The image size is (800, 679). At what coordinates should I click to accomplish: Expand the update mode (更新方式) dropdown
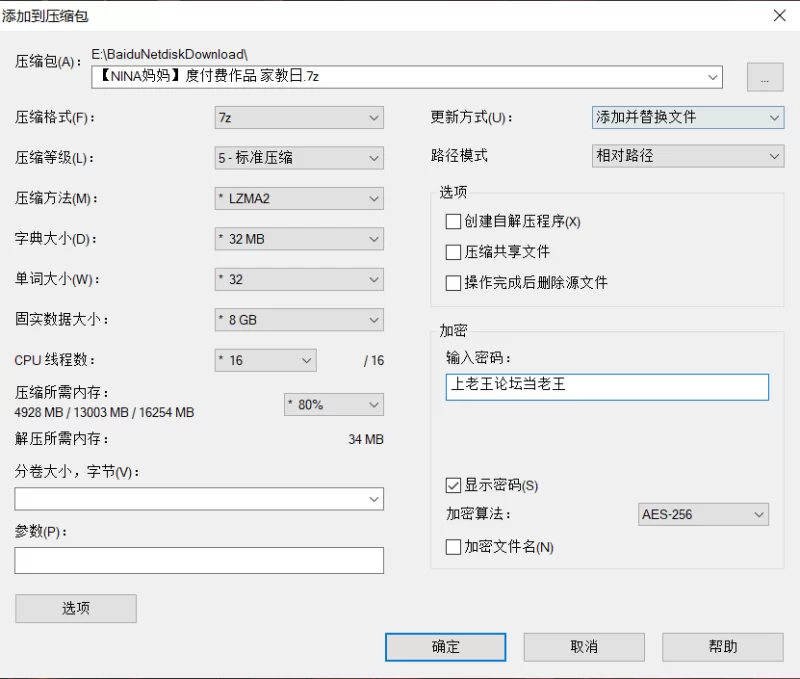(687, 117)
